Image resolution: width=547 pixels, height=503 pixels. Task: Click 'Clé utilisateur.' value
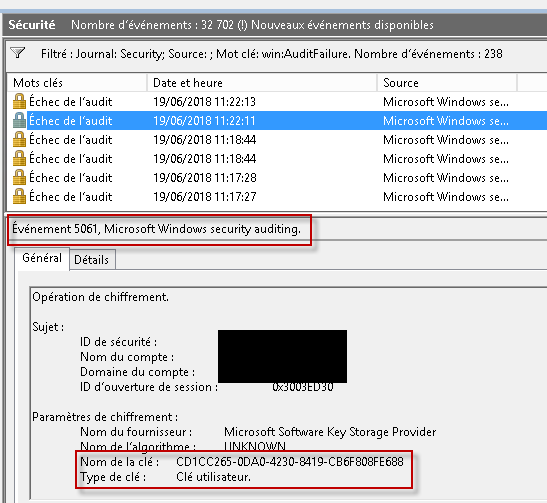pyautogui.click(x=213, y=477)
